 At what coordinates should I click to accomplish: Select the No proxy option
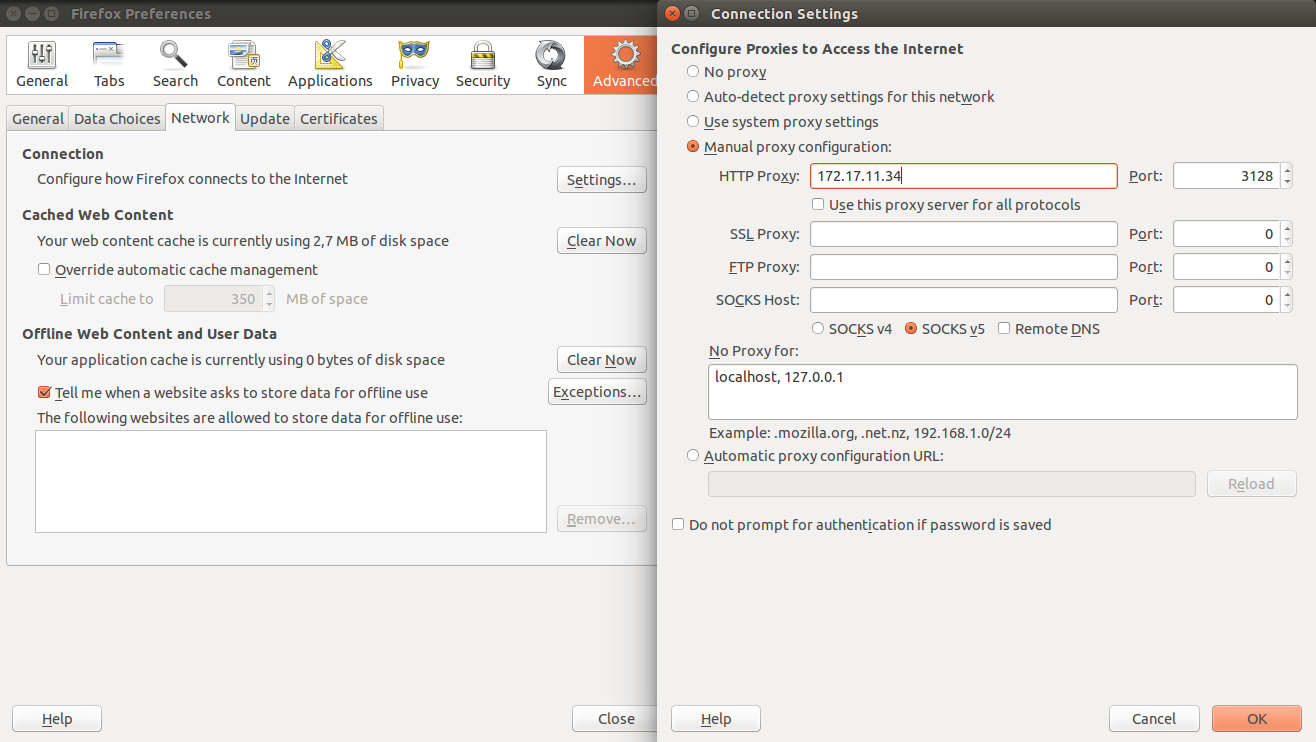(x=693, y=72)
